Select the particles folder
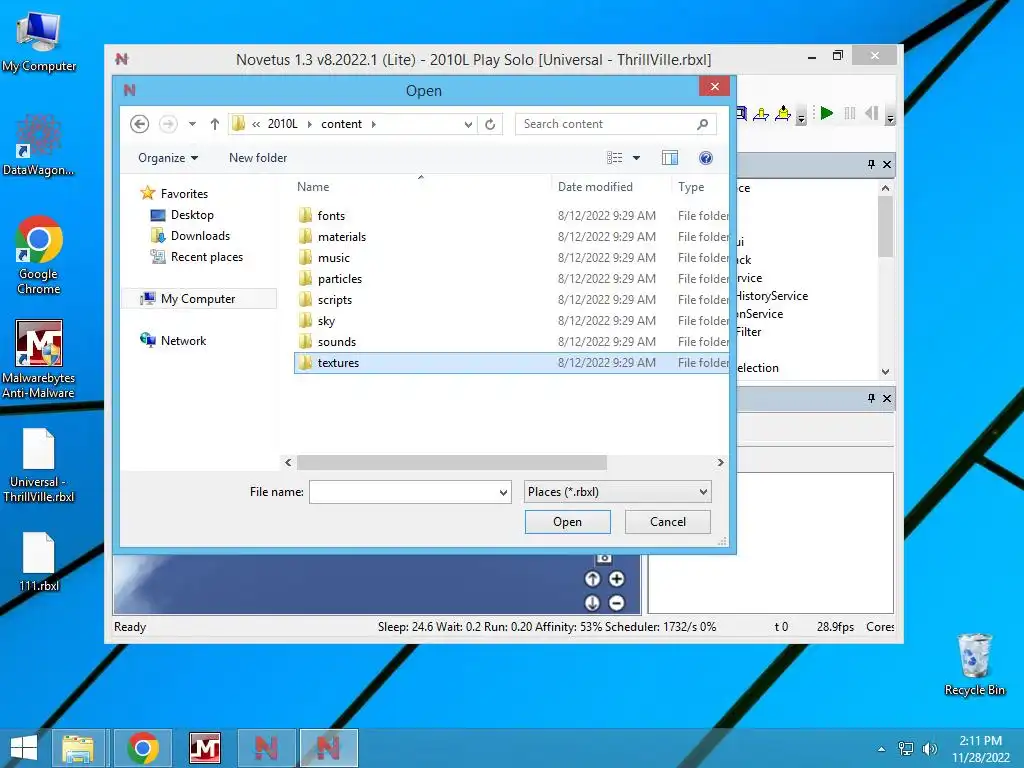This screenshot has width=1024, height=768. point(511,279)
